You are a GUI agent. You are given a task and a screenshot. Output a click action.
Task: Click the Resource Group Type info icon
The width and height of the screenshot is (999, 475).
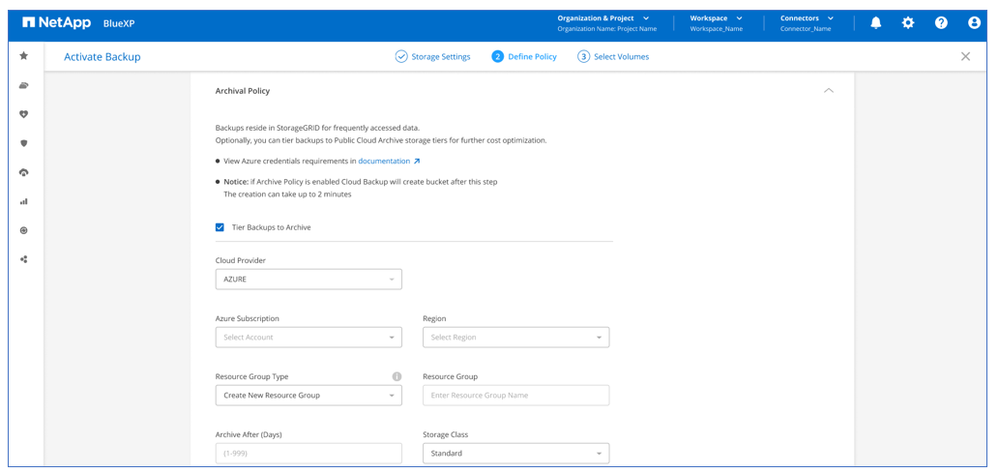[396, 377]
